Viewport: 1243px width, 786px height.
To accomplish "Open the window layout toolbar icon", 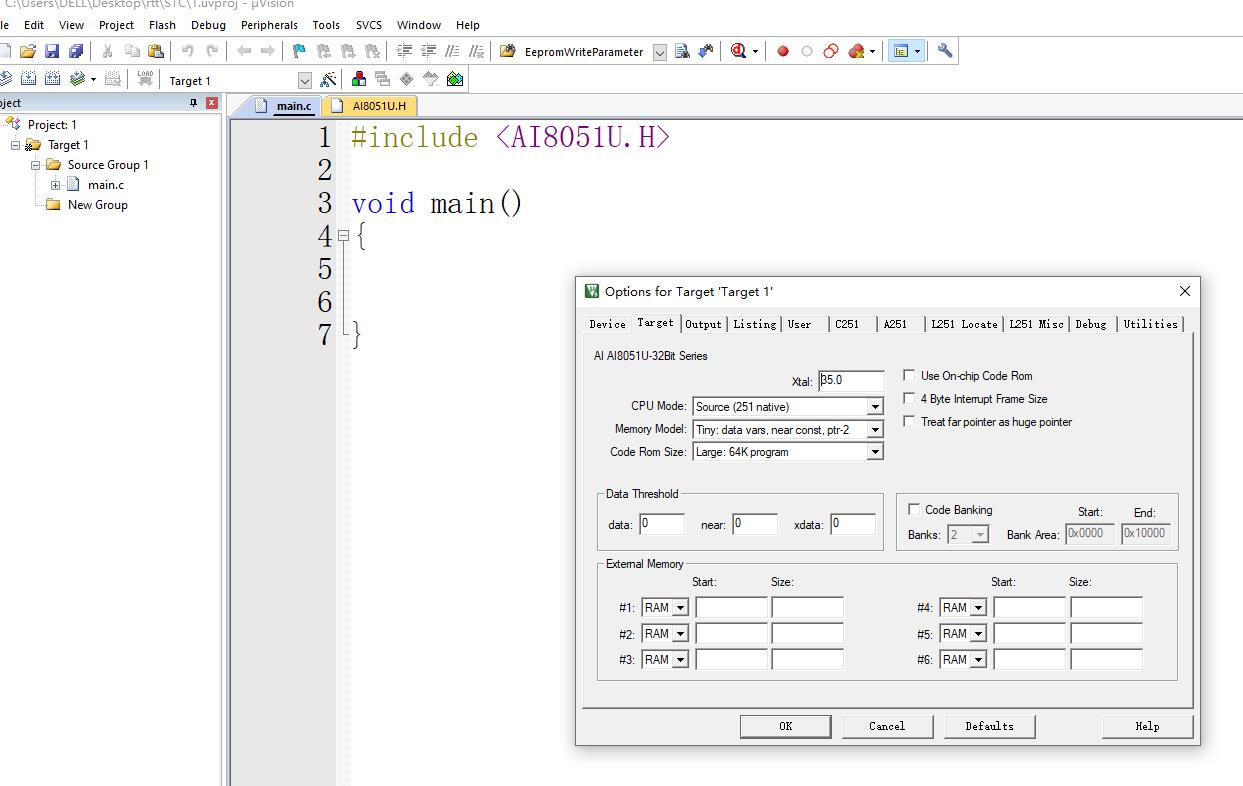I will (x=901, y=51).
